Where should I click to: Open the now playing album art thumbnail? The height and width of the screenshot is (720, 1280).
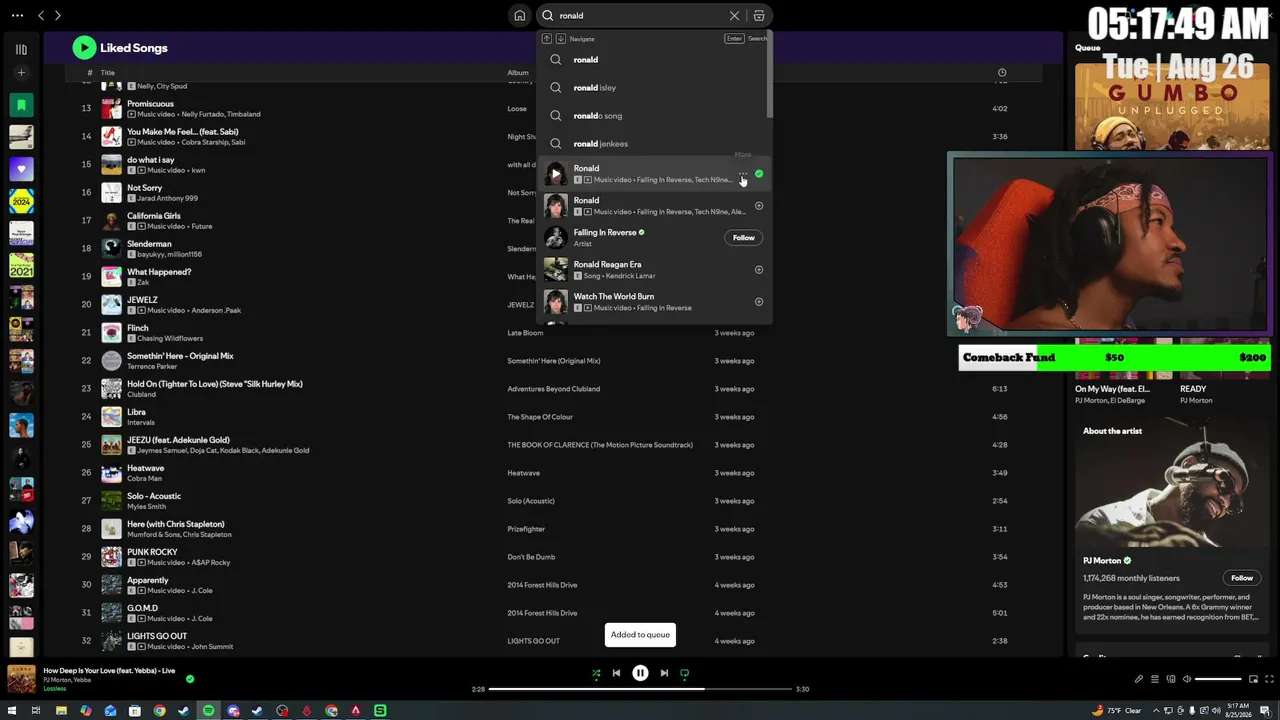21,679
